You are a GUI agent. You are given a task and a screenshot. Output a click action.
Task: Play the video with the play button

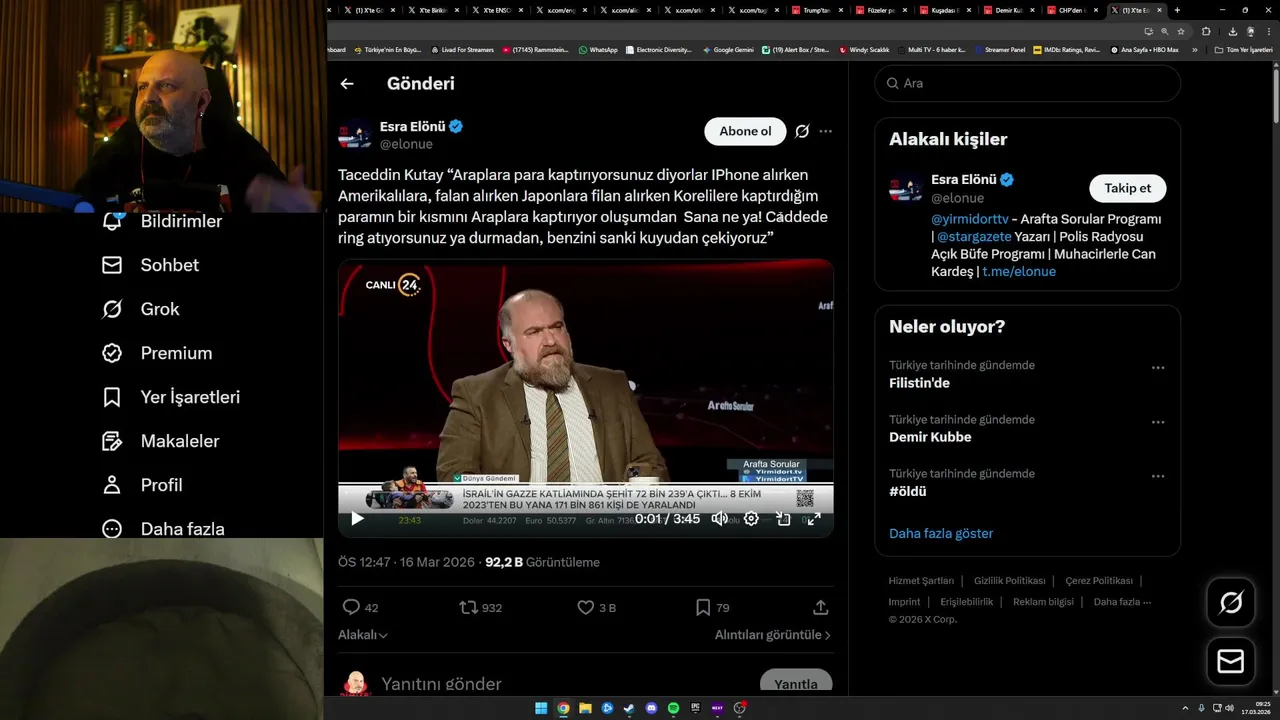pyautogui.click(x=357, y=518)
